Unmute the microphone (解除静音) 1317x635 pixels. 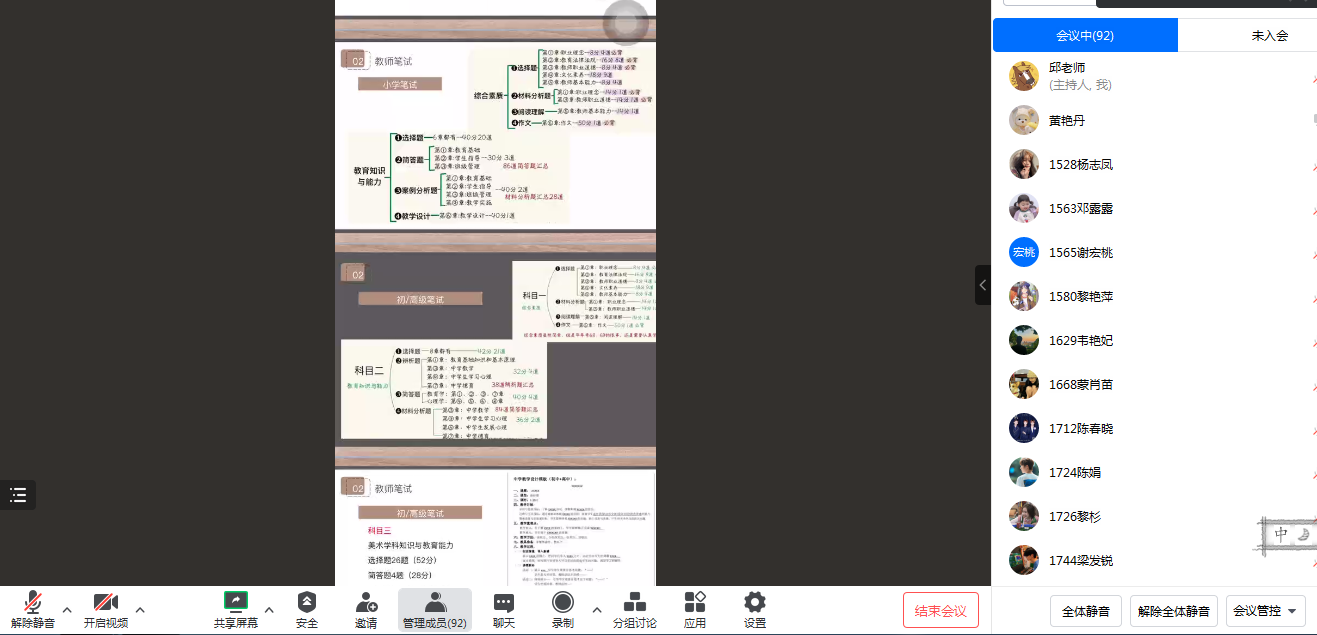coord(33,602)
